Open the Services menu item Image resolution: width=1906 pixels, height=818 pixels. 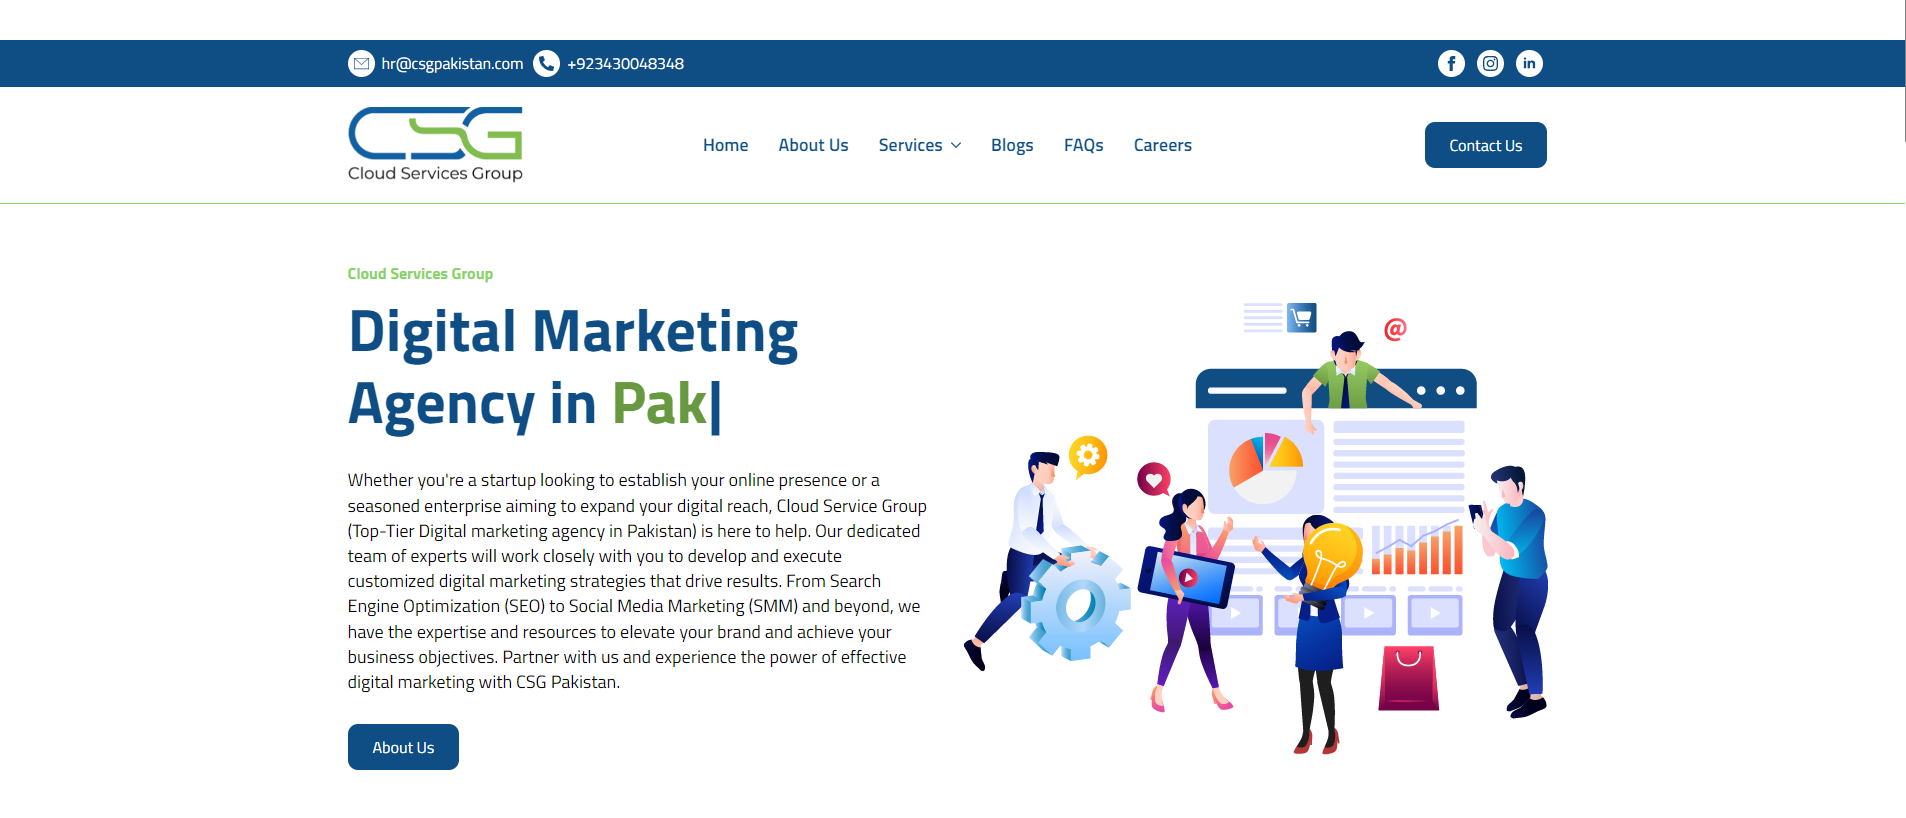pyautogui.click(x=910, y=145)
